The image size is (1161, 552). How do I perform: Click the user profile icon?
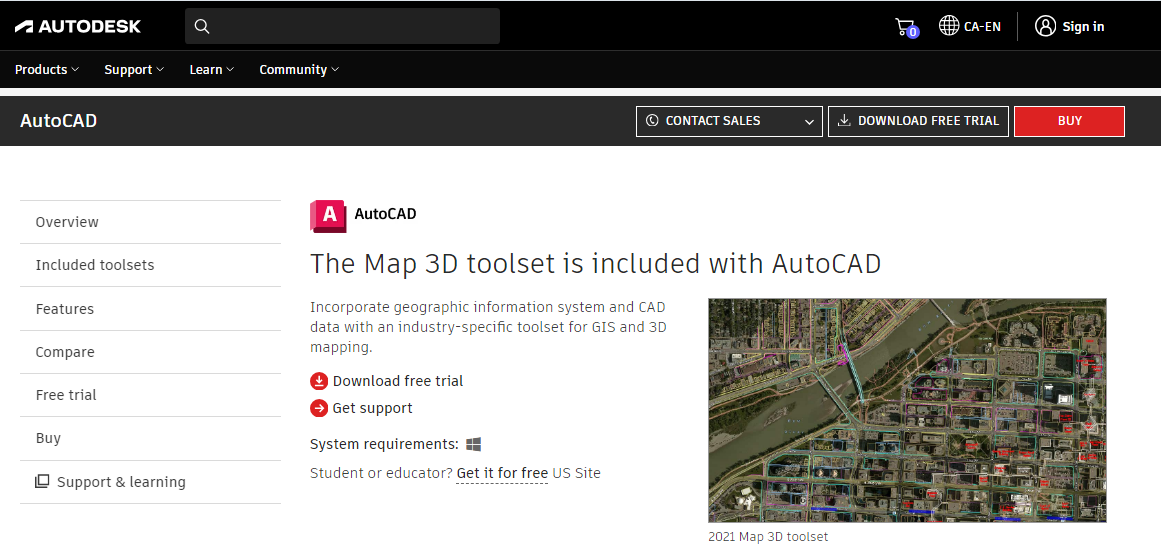click(1045, 26)
